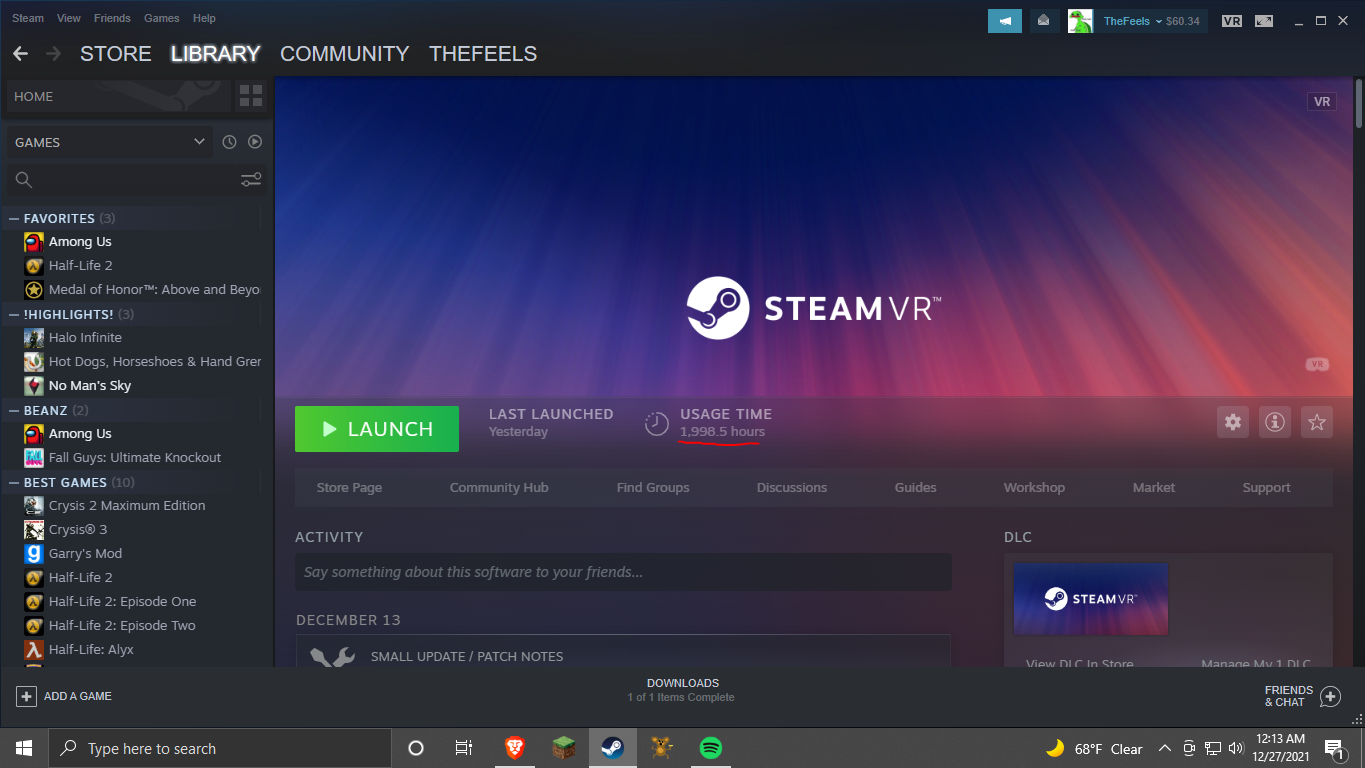Go to the COMMUNITY tab

click(x=345, y=54)
